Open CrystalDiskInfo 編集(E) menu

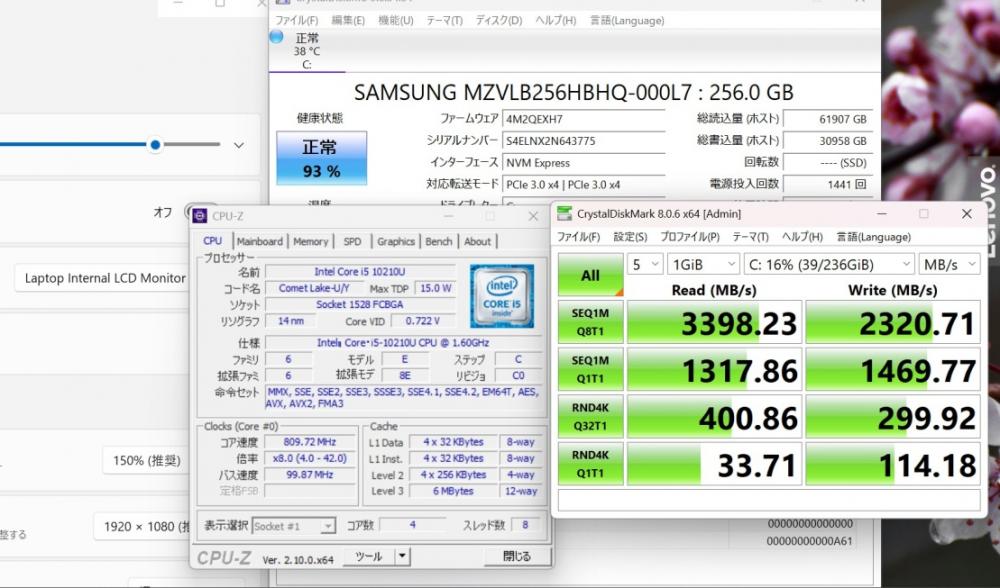pyautogui.click(x=348, y=20)
